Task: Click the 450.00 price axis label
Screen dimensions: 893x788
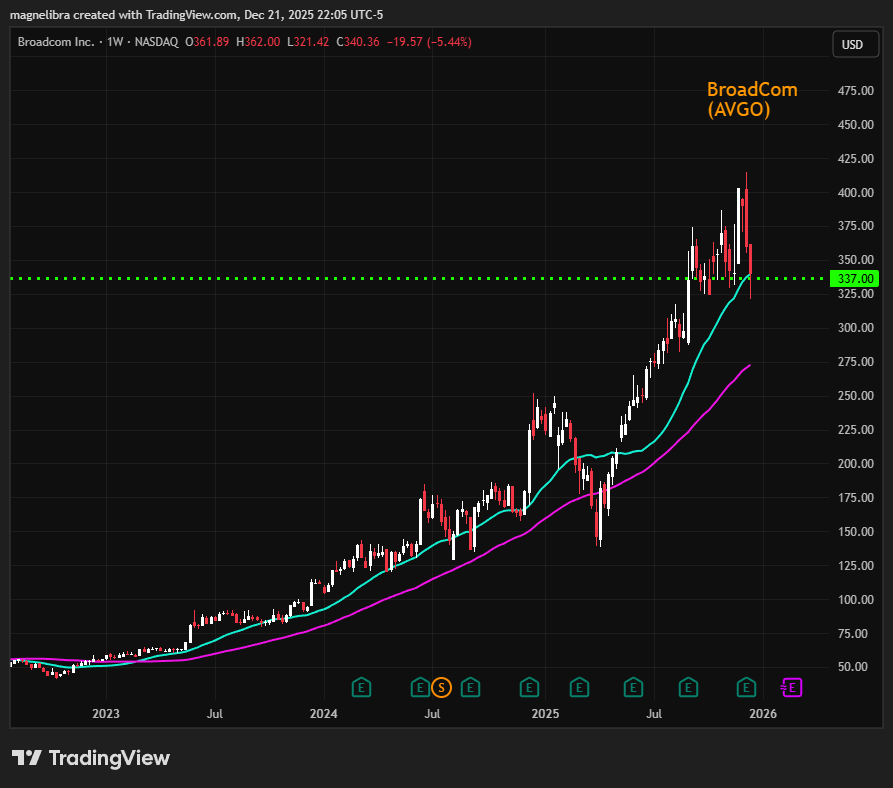Action: click(x=855, y=124)
